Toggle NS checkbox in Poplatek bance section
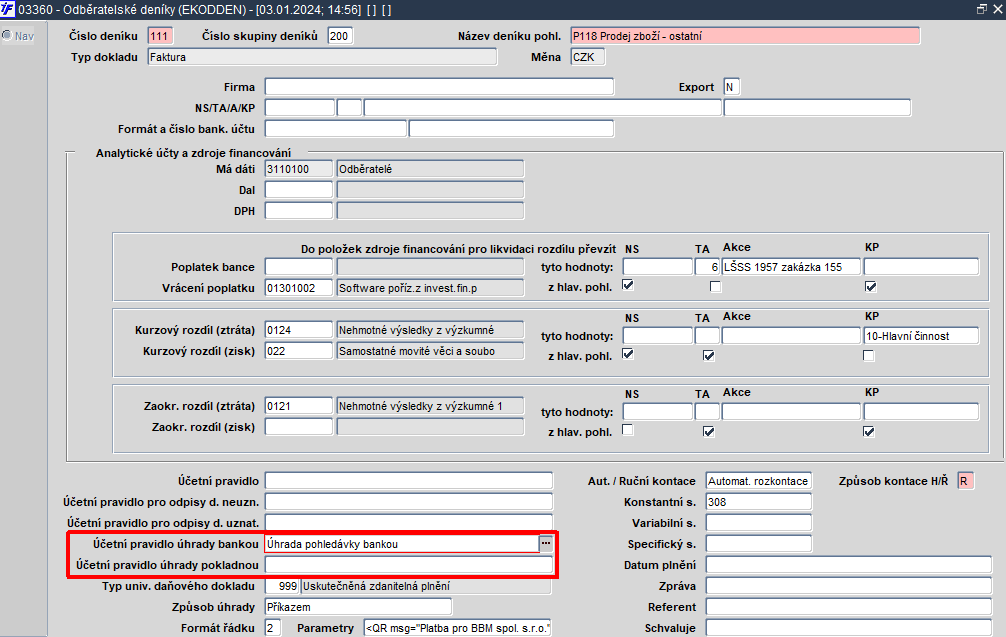The image size is (1006, 637). 628,285
